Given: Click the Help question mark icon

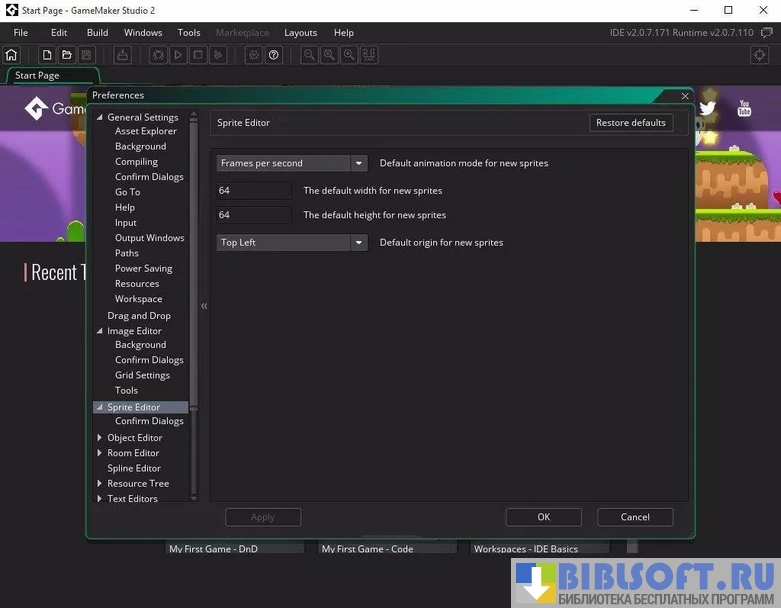Looking at the screenshot, I should click(274, 55).
